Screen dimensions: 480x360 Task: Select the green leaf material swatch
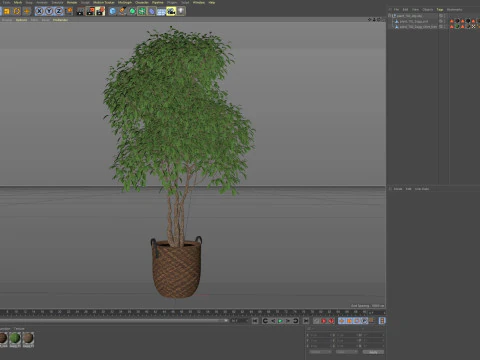pyautogui.click(x=15, y=338)
